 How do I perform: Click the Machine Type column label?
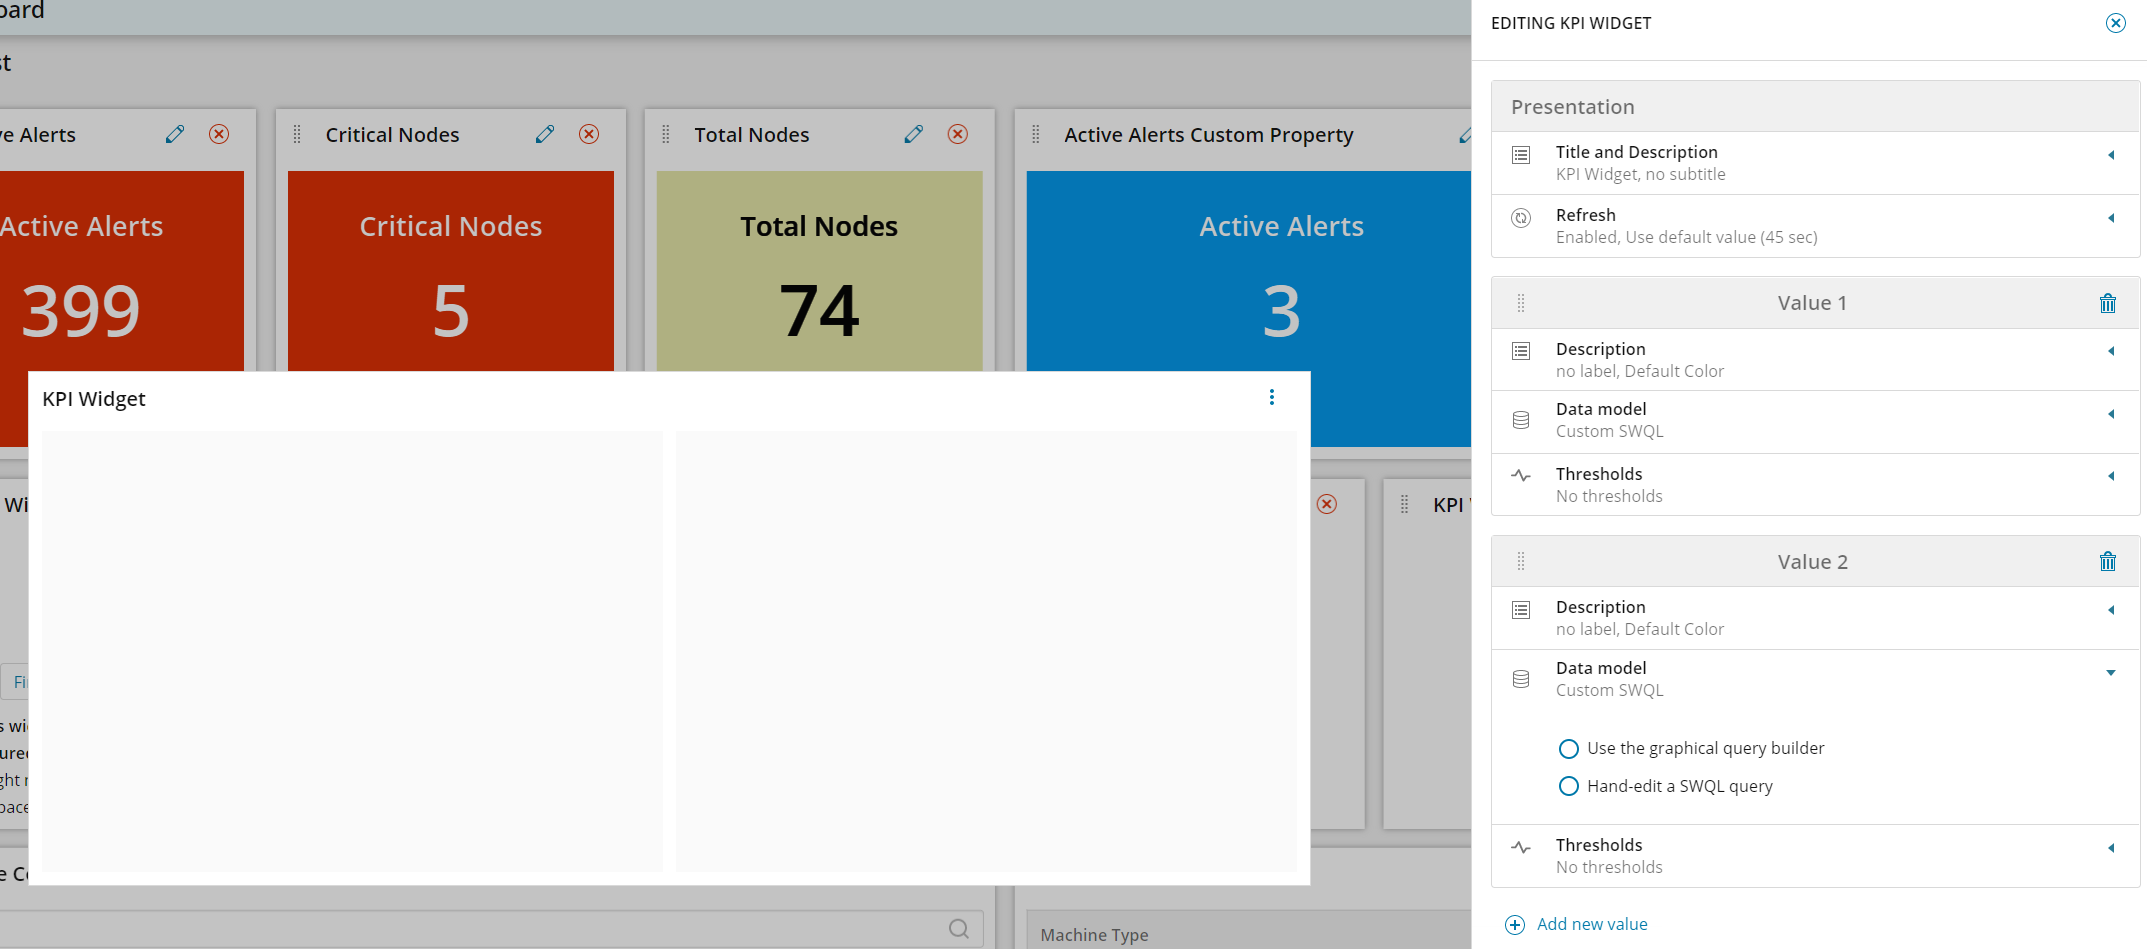[x=1094, y=935]
